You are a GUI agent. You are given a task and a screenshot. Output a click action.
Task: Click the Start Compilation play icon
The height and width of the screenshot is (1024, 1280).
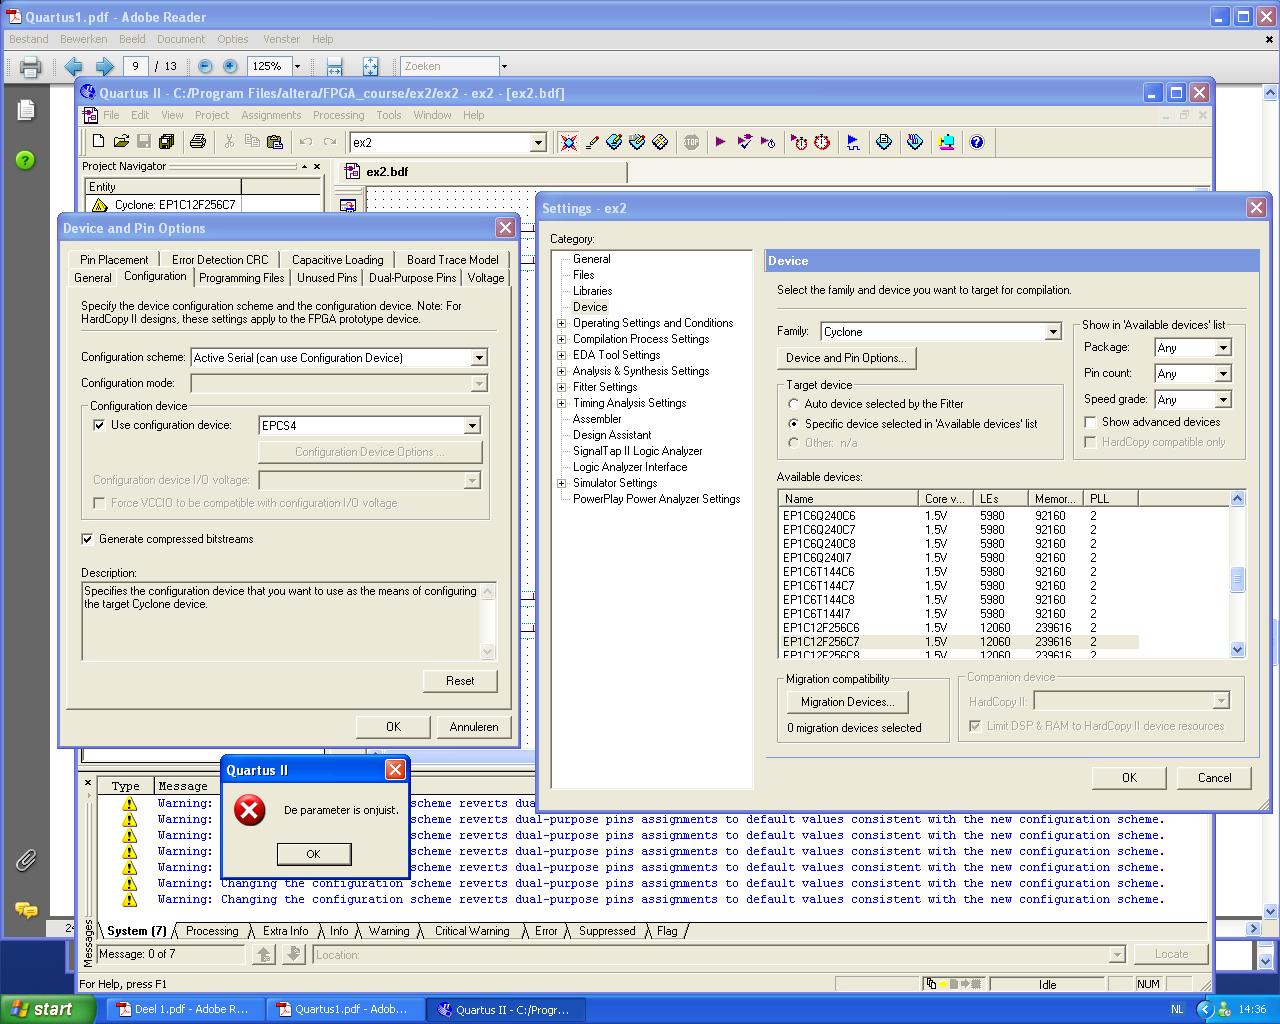720,142
